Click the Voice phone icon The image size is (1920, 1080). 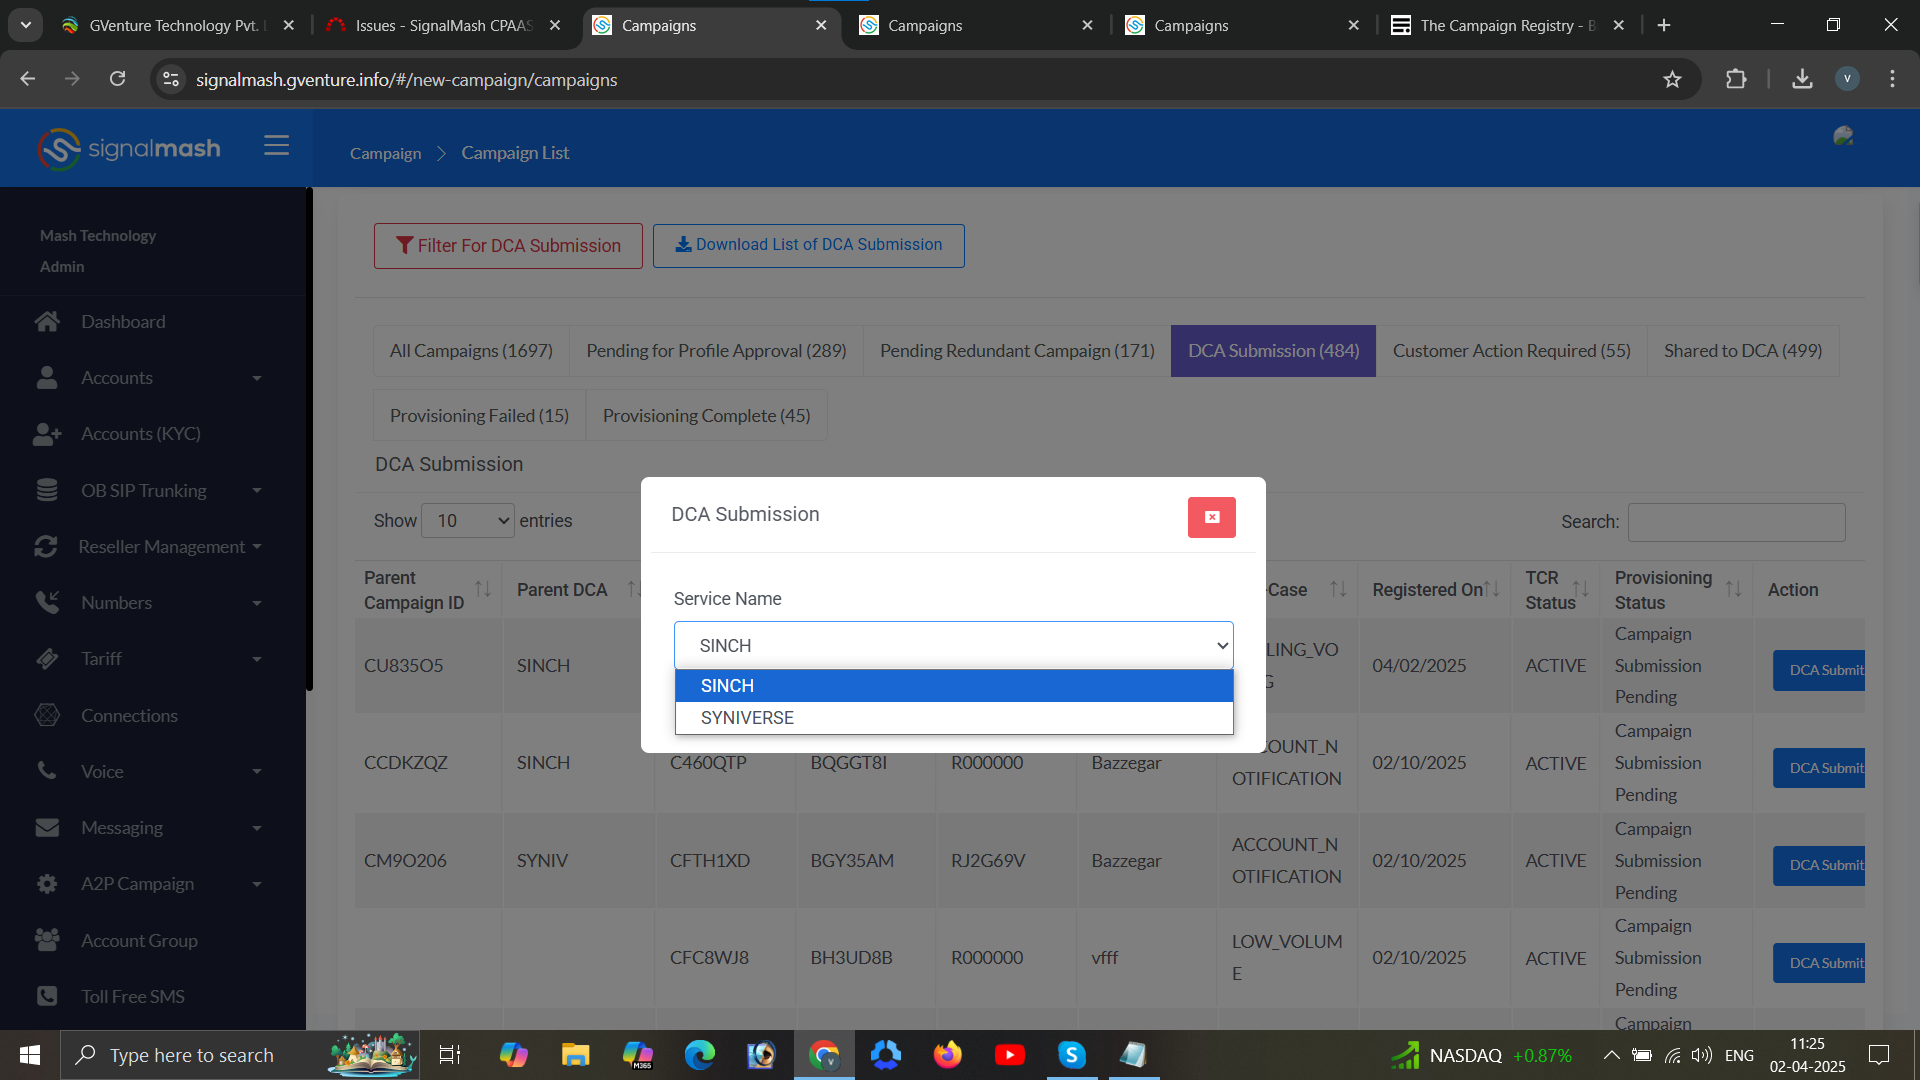pyautogui.click(x=46, y=771)
